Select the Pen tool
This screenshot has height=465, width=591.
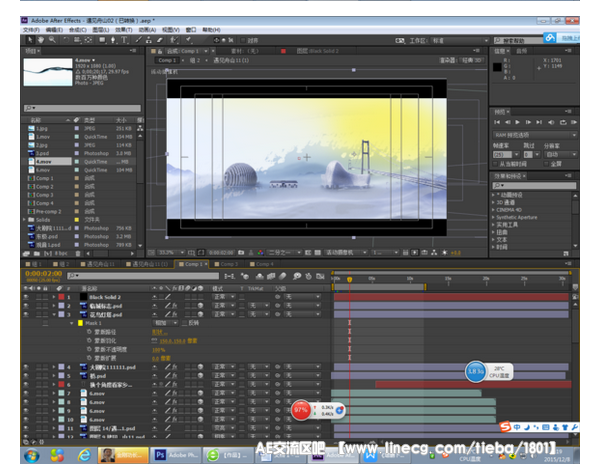coord(113,40)
